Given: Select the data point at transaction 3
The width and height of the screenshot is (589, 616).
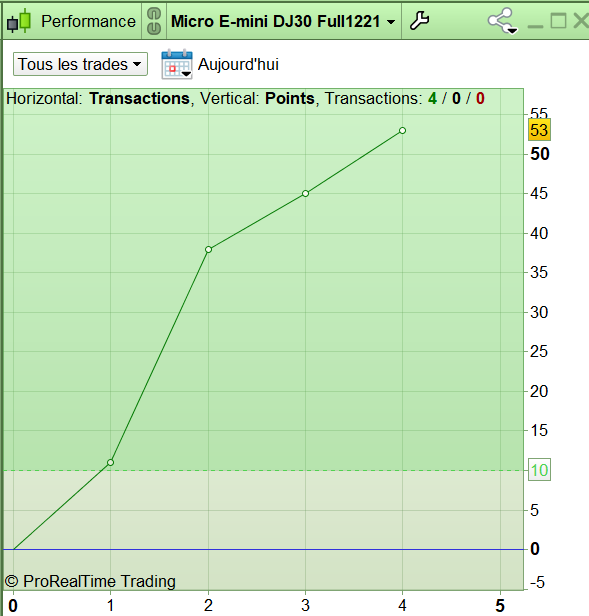Looking at the screenshot, I should coord(305,193).
